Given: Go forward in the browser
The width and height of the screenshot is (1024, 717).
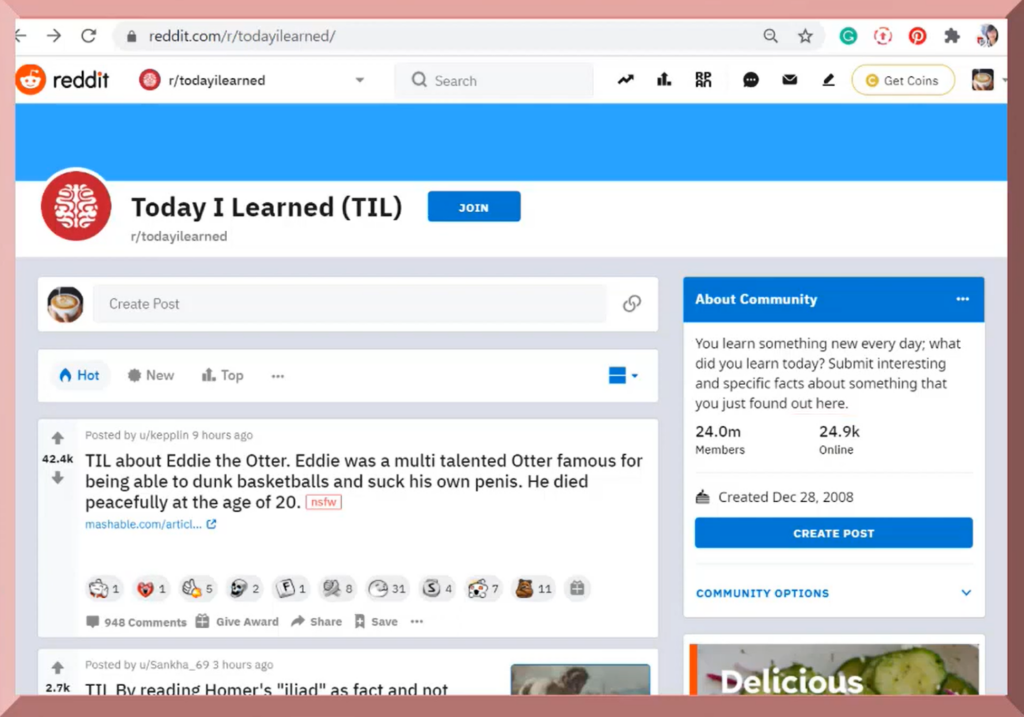Looking at the screenshot, I should pos(54,36).
